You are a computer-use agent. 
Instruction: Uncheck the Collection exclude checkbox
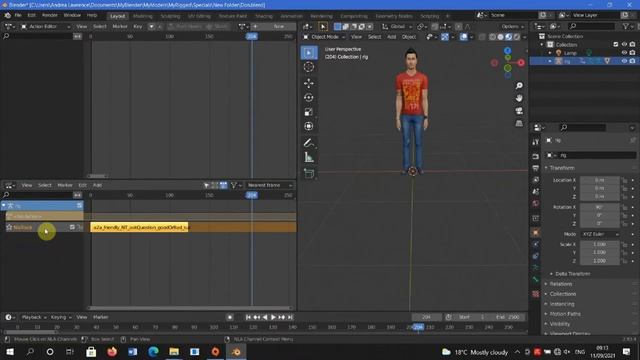pyautogui.click(x=616, y=44)
